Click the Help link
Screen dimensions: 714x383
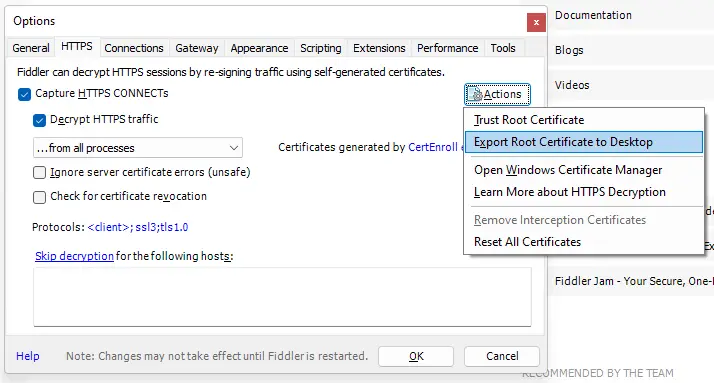click(x=28, y=356)
